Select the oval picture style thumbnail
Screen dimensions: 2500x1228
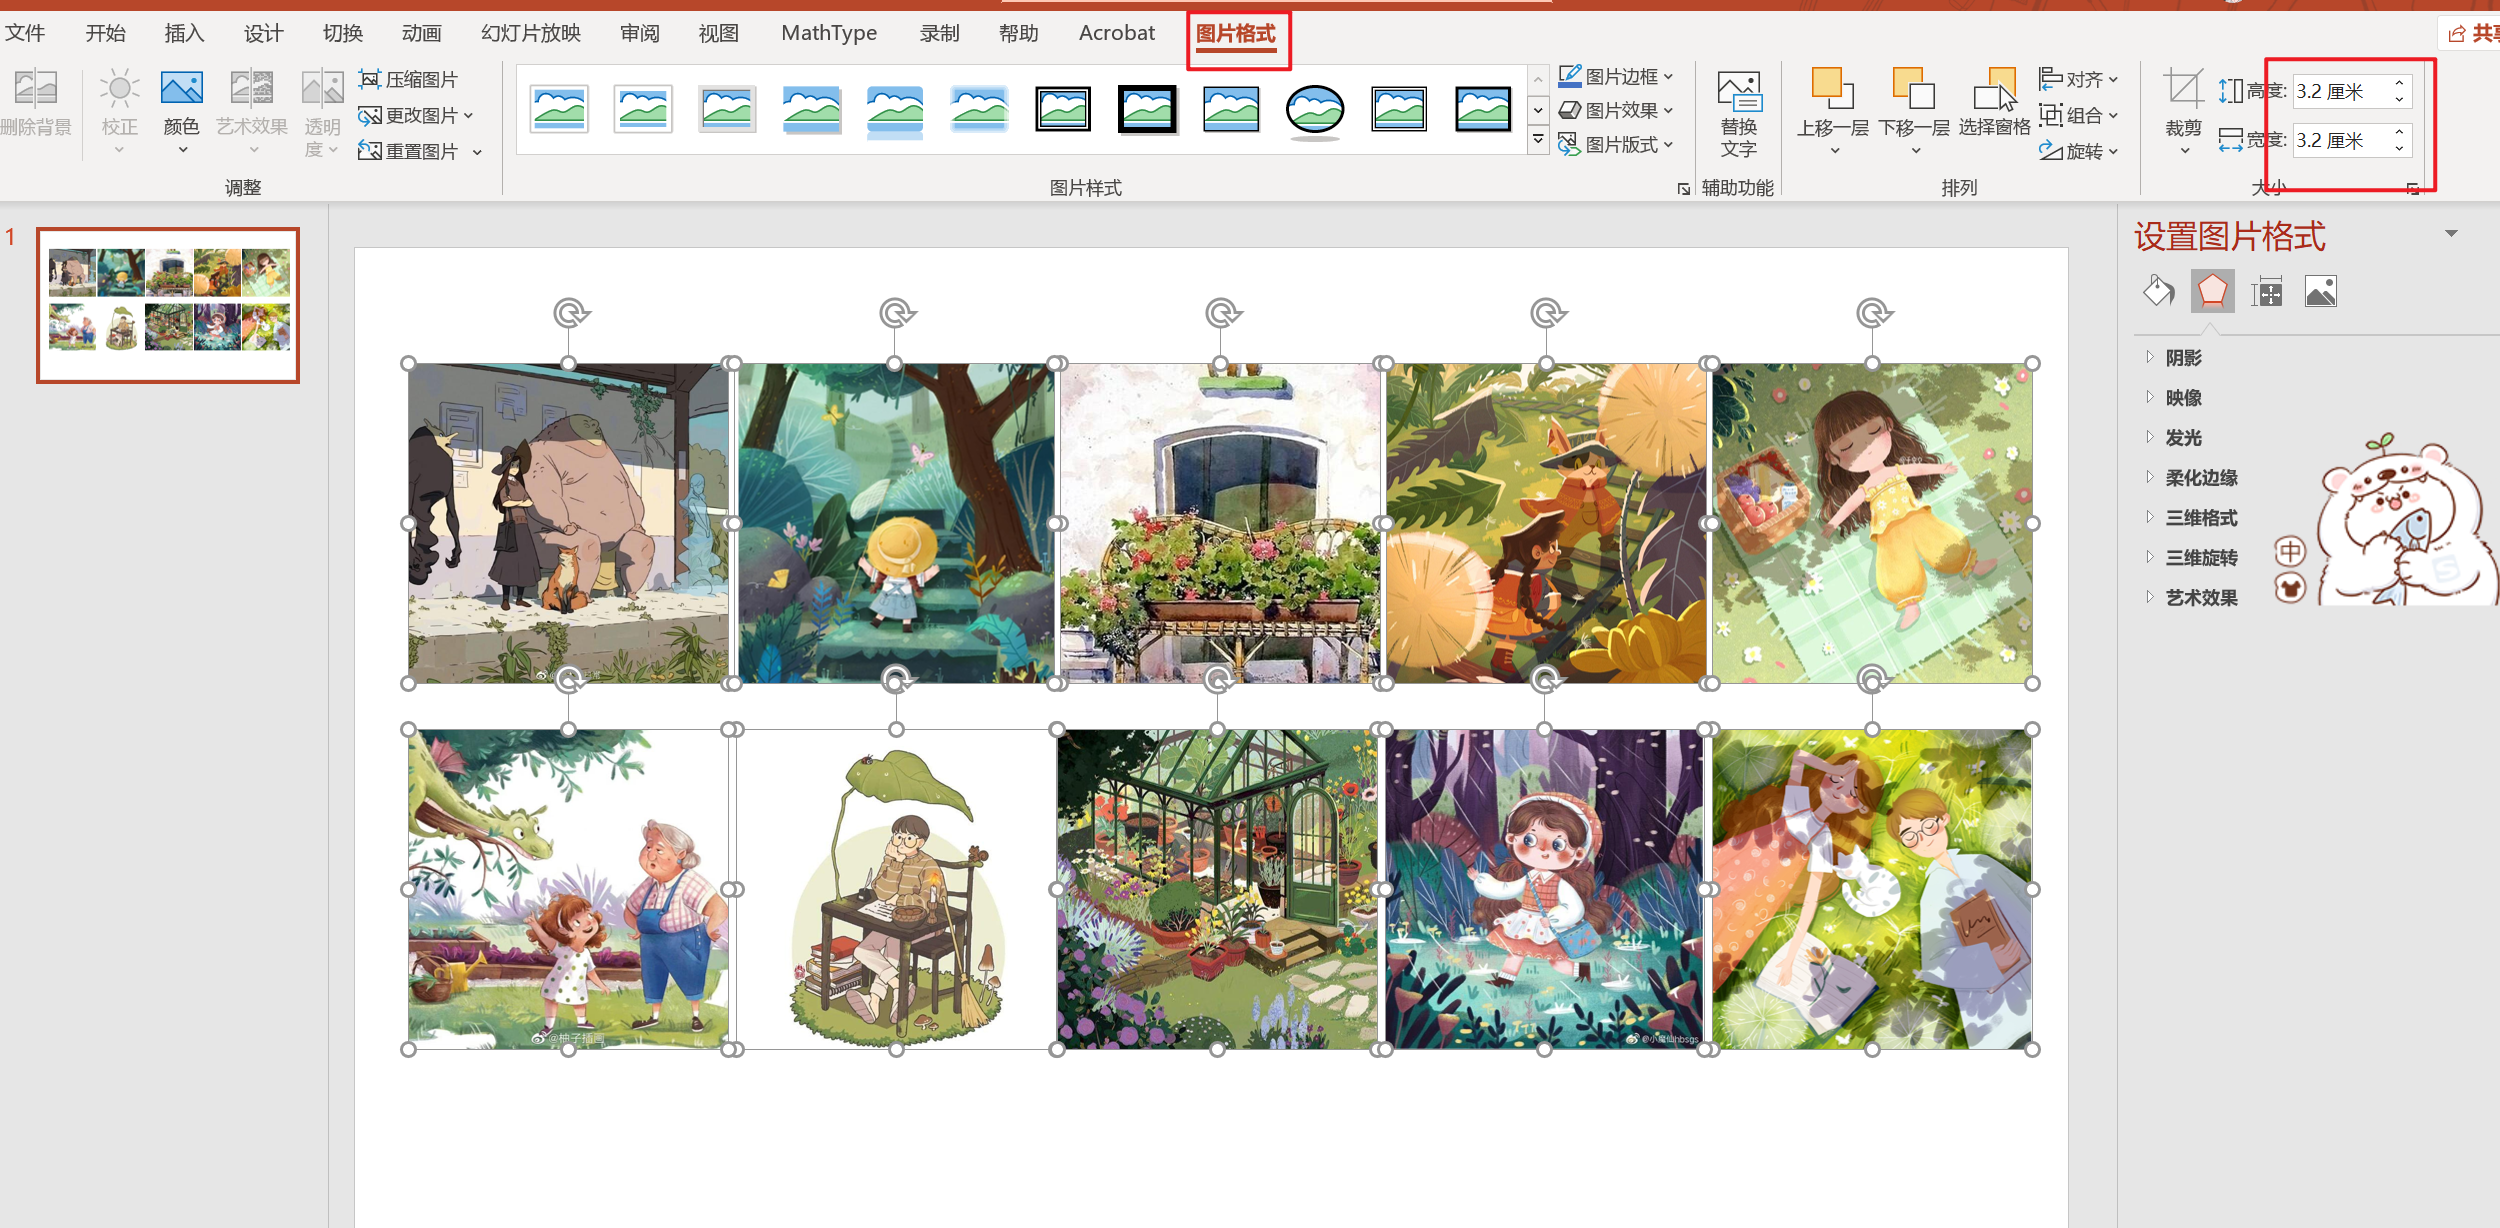(1314, 109)
